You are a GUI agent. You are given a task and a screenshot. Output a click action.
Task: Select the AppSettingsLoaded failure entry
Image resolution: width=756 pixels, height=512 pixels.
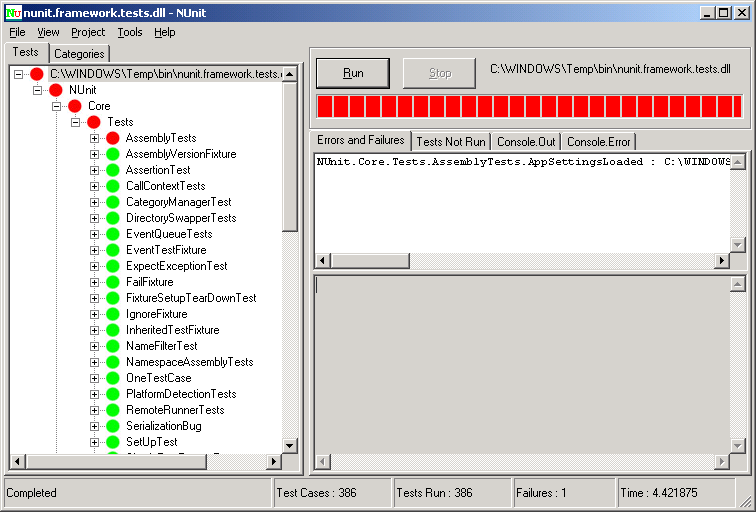[x=523, y=162]
